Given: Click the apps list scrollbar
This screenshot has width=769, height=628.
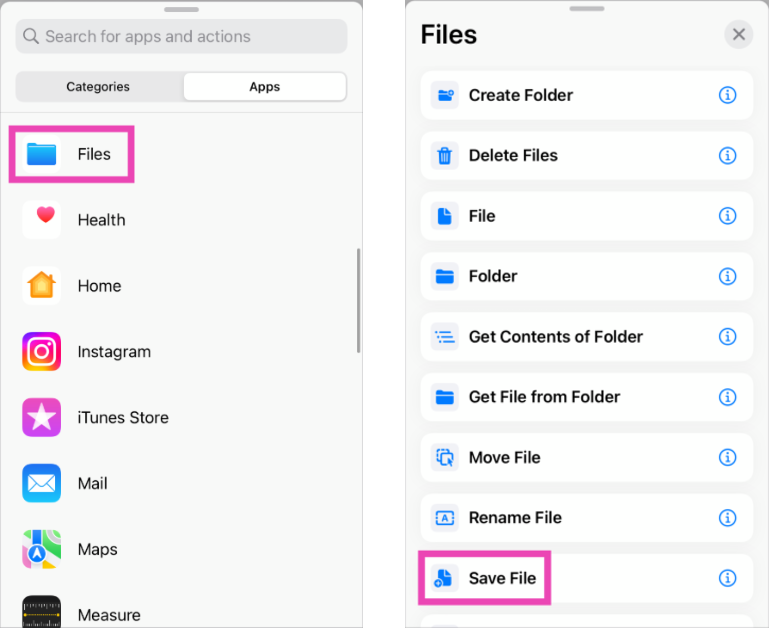Looking at the screenshot, I should click(x=358, y=300).
